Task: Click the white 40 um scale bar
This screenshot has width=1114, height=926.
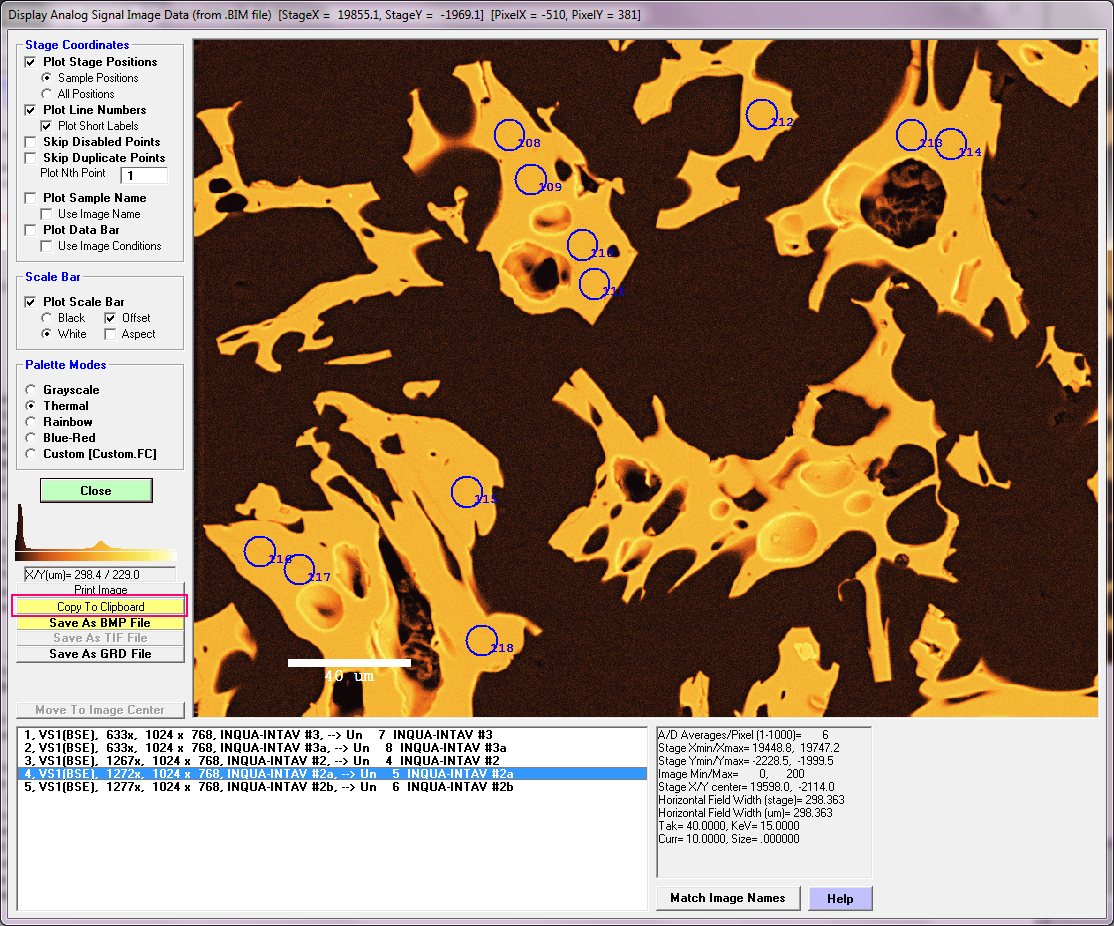Action: coord(349,662)
